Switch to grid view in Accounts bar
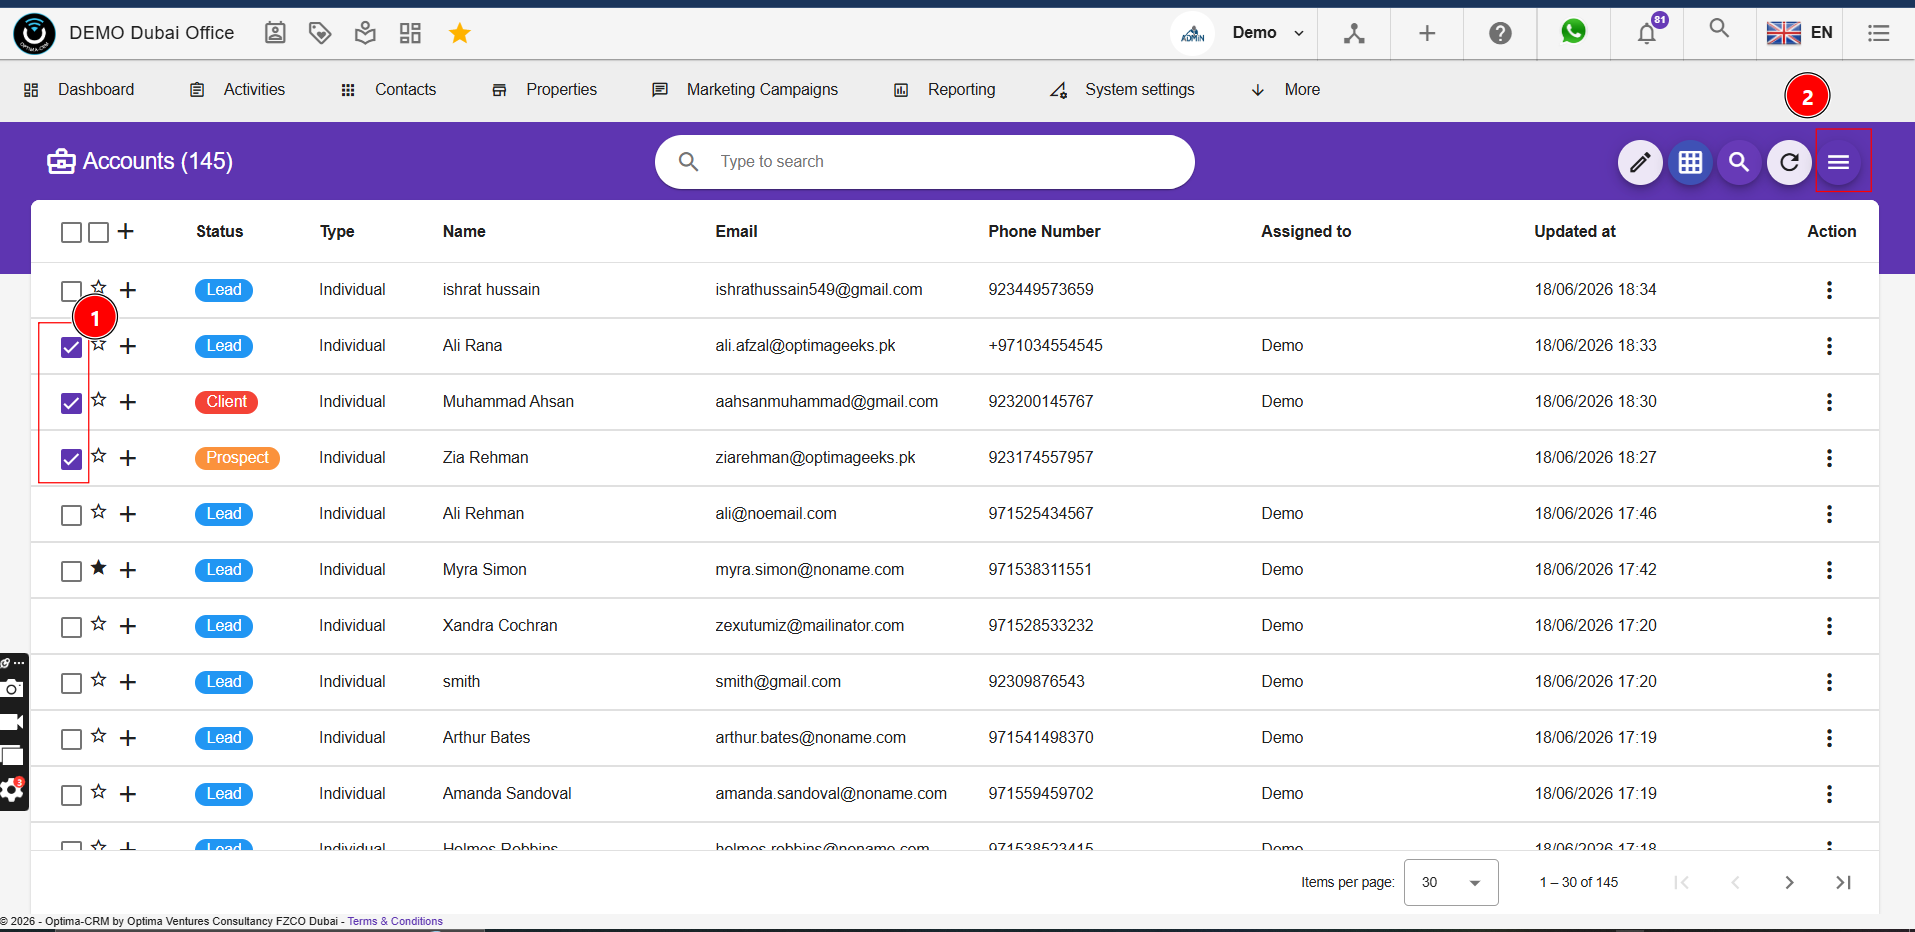This screenshot has width=1915, height=932. tap(1690, 162)
